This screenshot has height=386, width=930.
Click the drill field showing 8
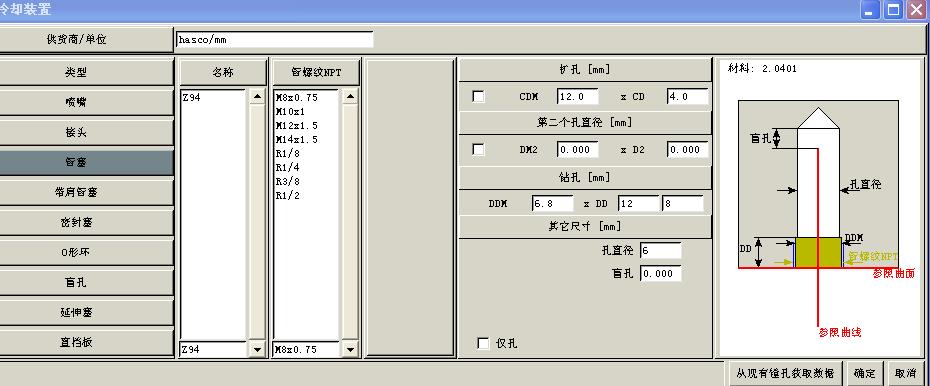pyautogui.click(x=683, y=203)
